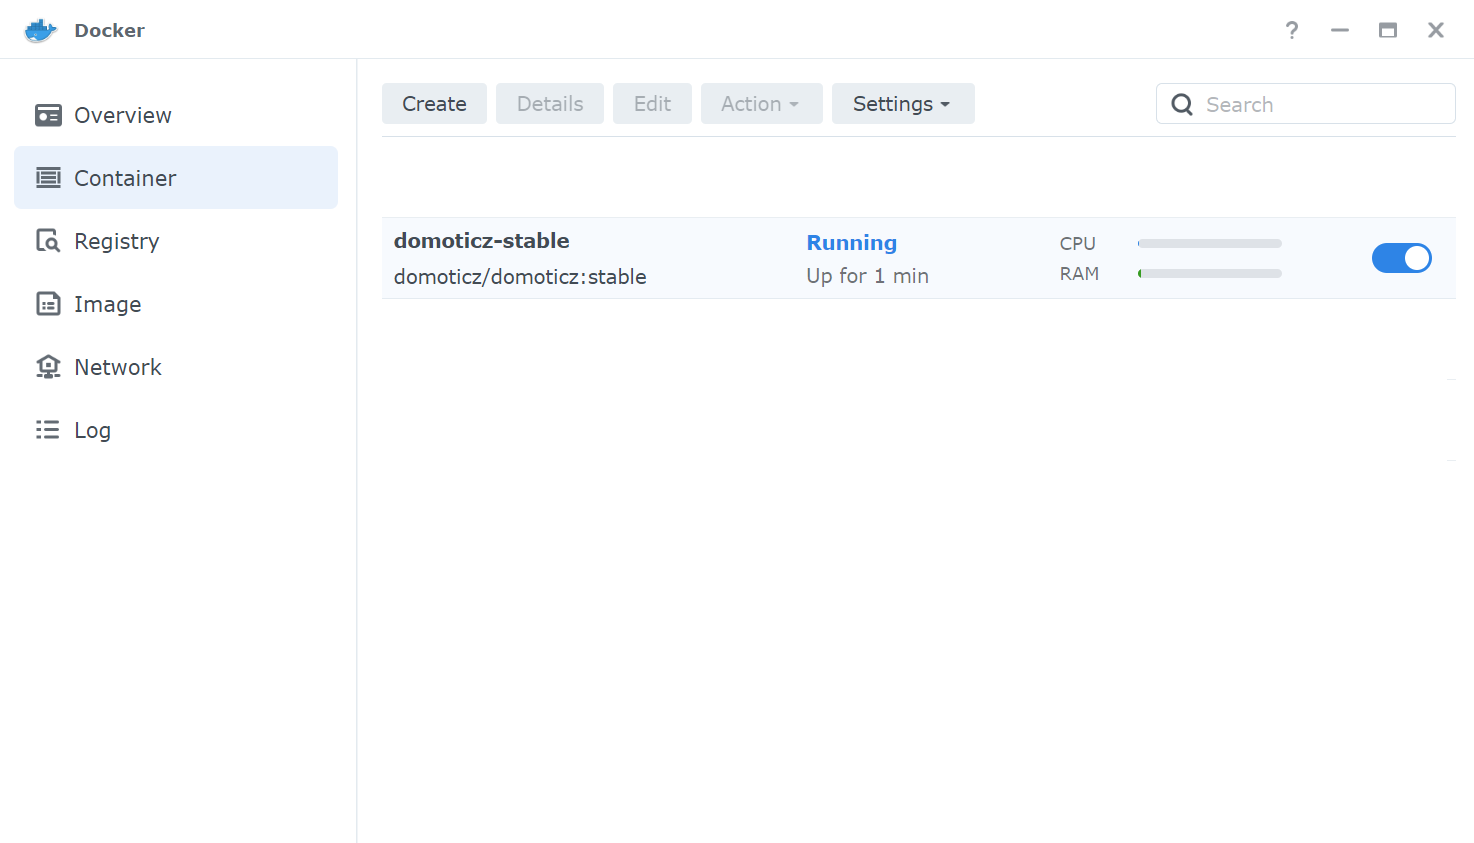This screenshot has width=1474, height=843.
Task: Expand the Settings dropdown
Action: point(903,104)
